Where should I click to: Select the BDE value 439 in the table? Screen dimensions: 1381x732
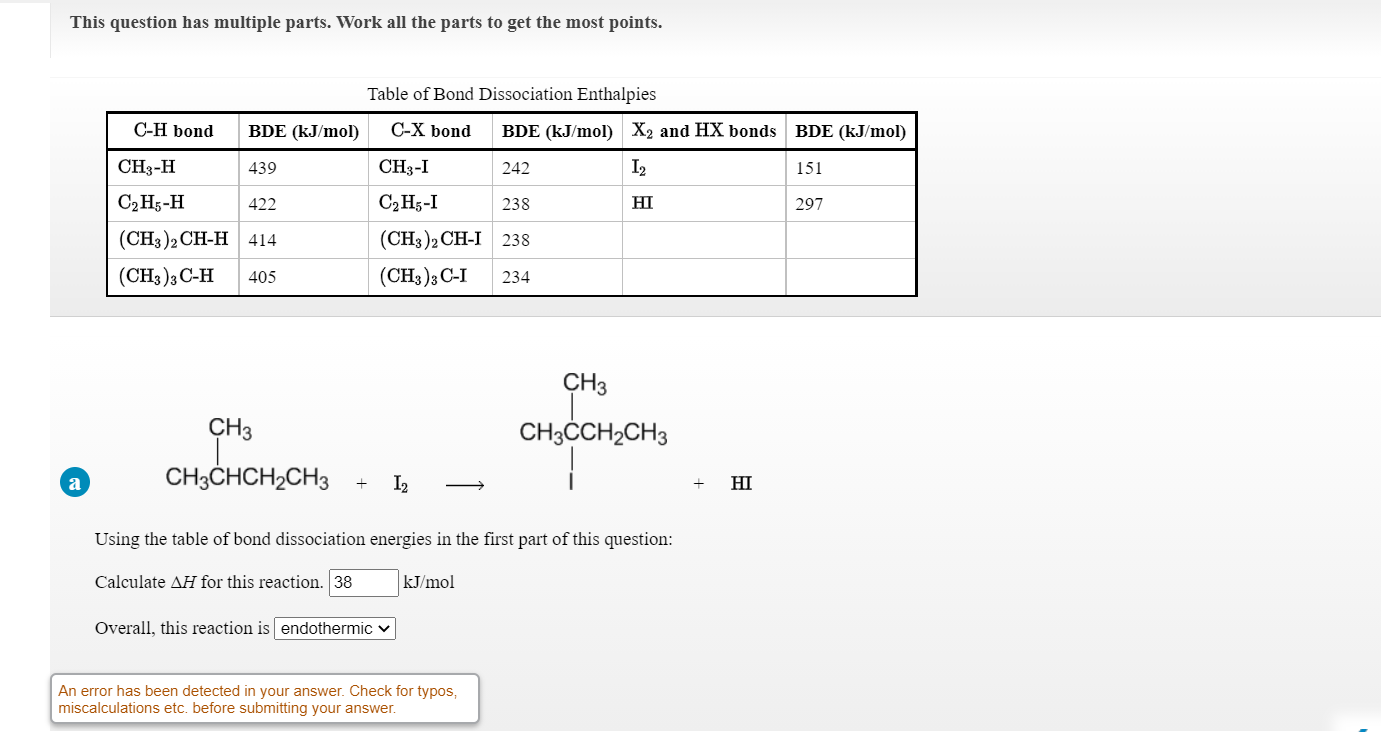[x=258, y=168]
